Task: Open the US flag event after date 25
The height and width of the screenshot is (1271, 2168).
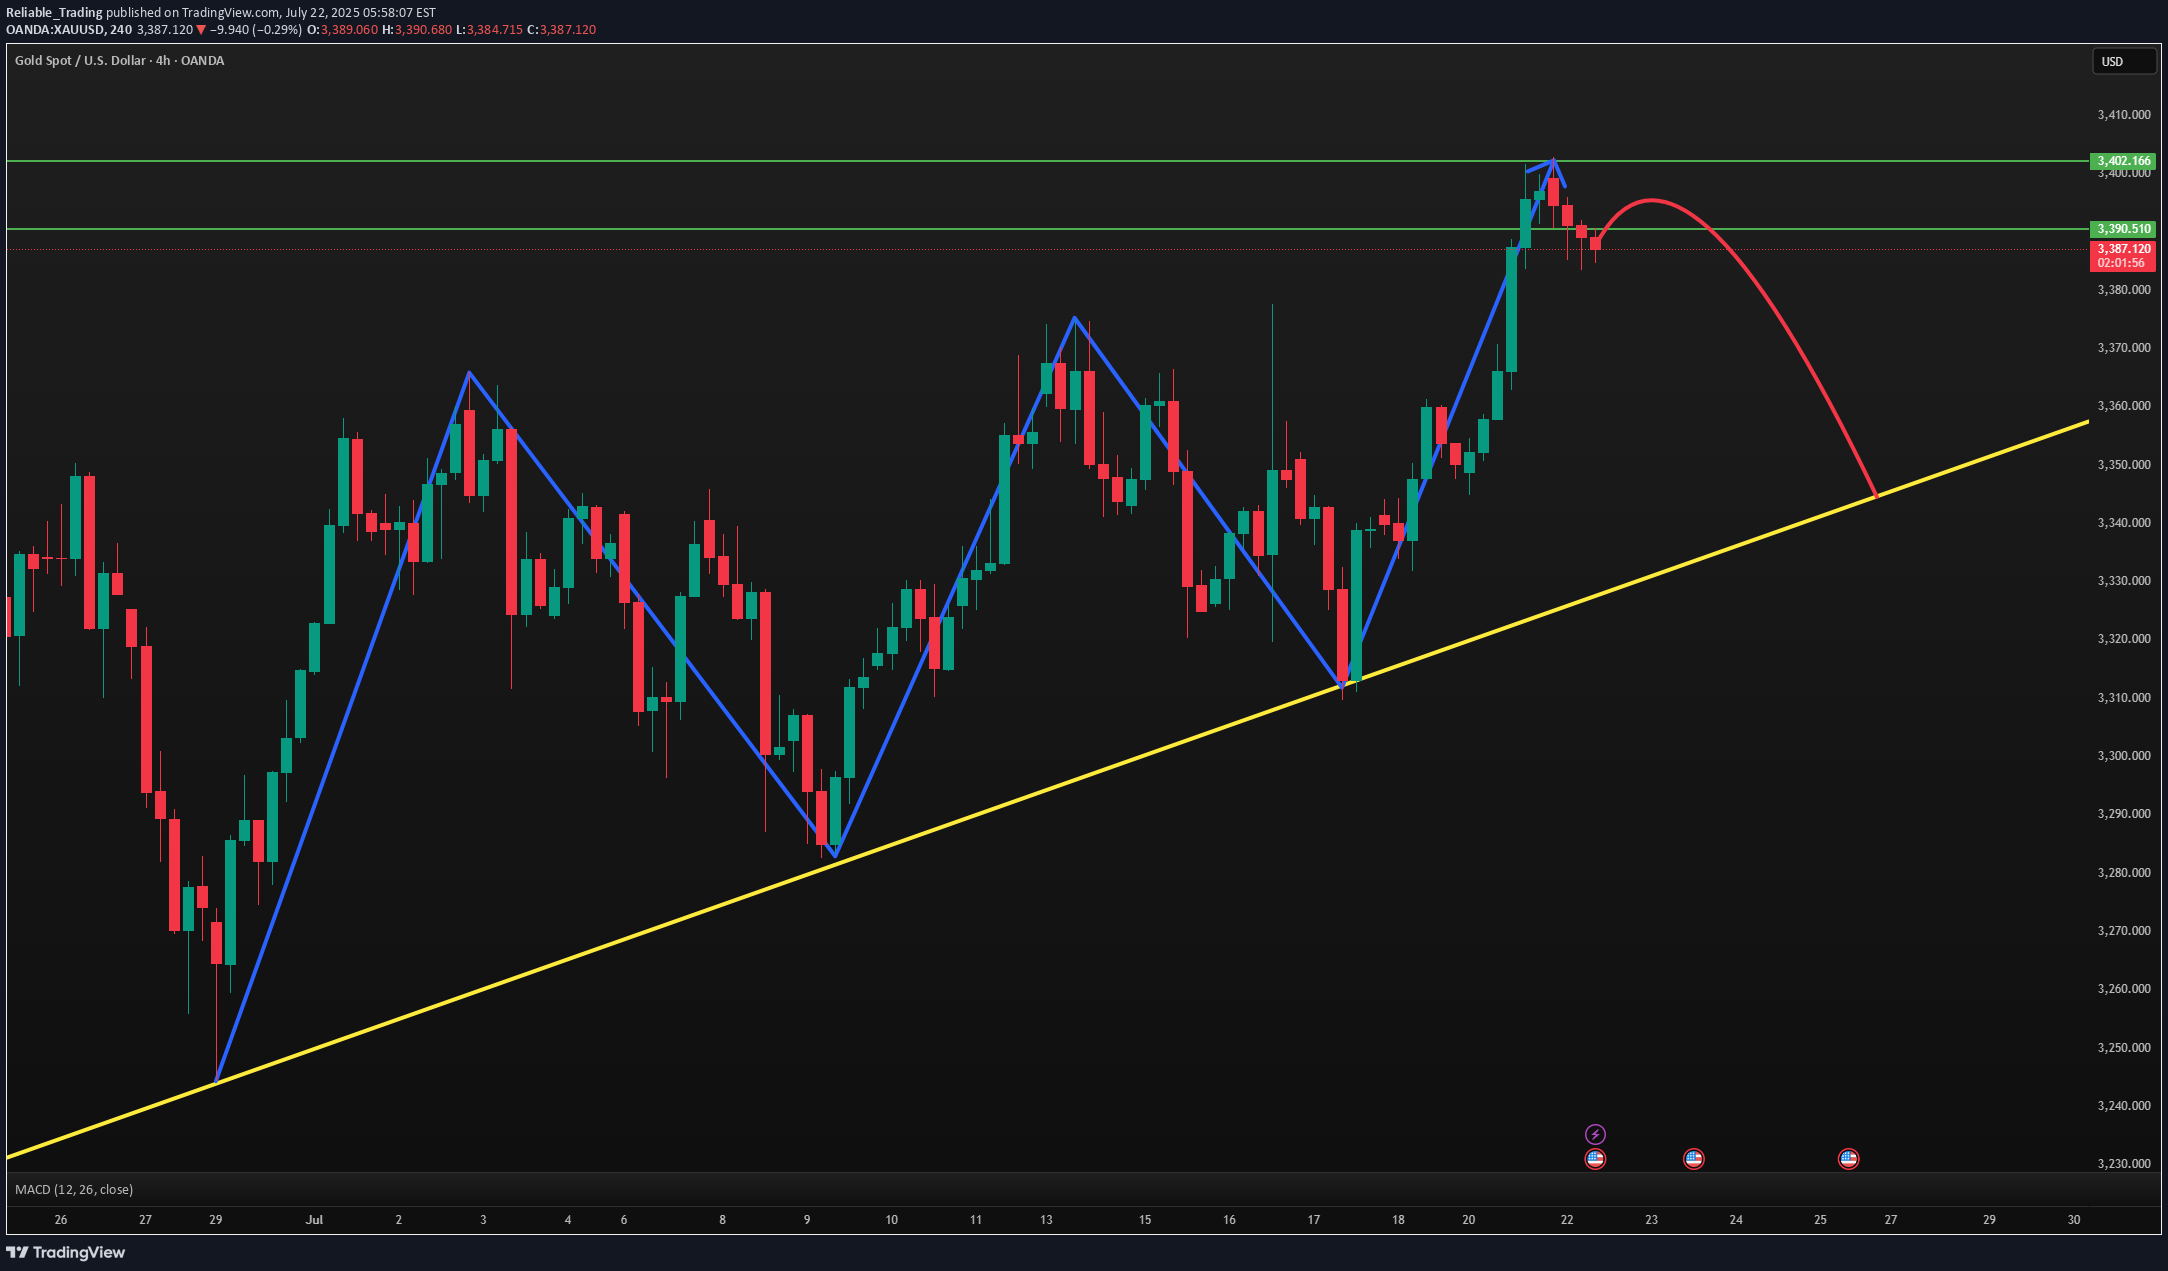Action: click(x=1848, y=1159)
